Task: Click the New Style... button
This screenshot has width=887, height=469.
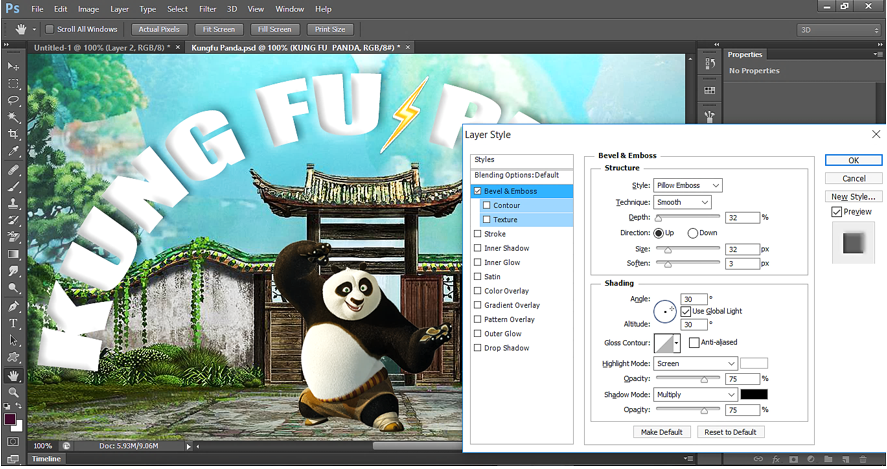Action: [853, 196]
